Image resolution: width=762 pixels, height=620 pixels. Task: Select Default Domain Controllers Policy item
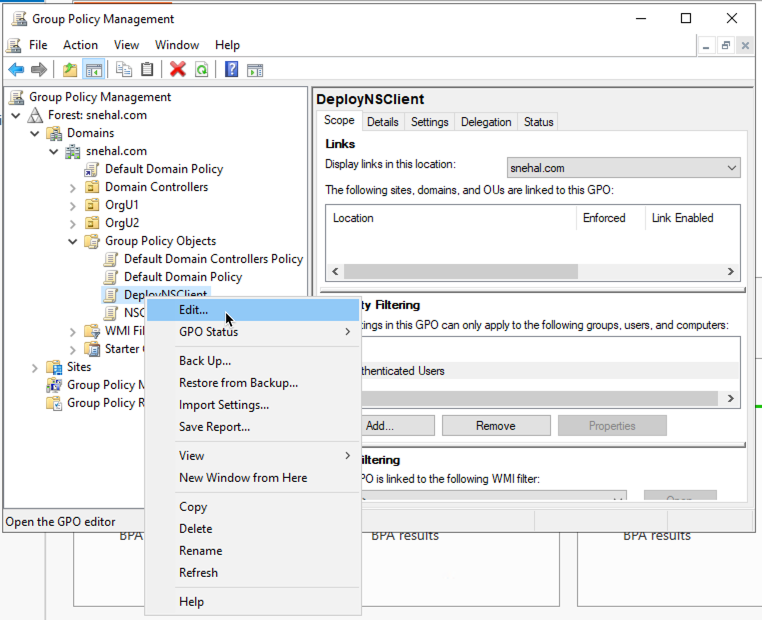point(212,259)
